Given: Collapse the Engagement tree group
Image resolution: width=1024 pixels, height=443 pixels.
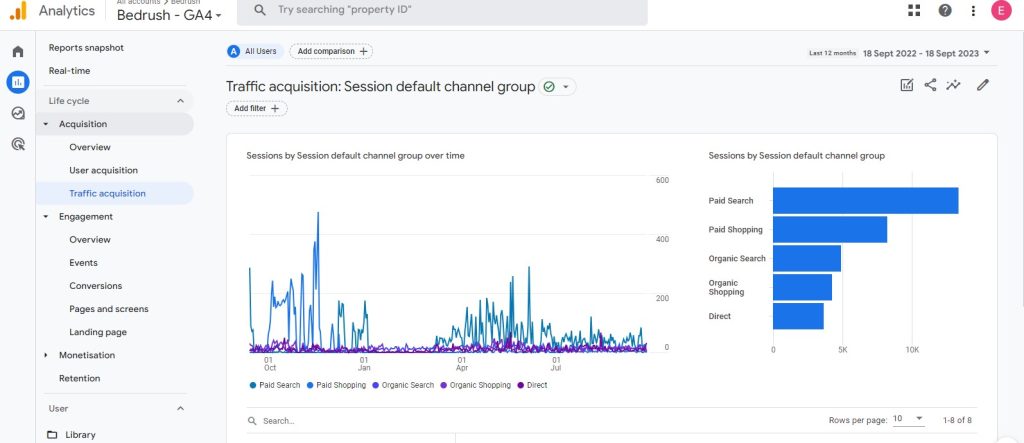Looking at the screenshot, I should [x=46, y=217].
